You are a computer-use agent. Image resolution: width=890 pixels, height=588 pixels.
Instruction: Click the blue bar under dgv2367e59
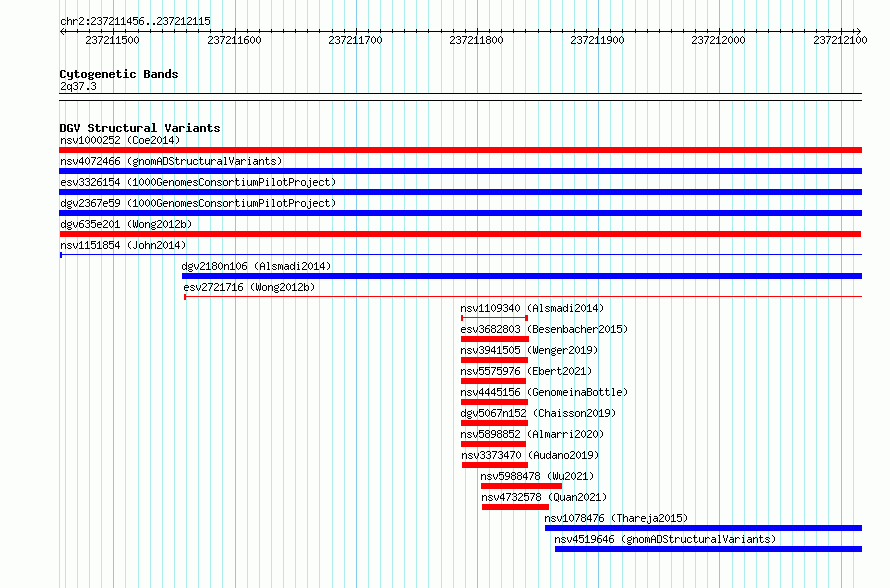tap(460, 213)
